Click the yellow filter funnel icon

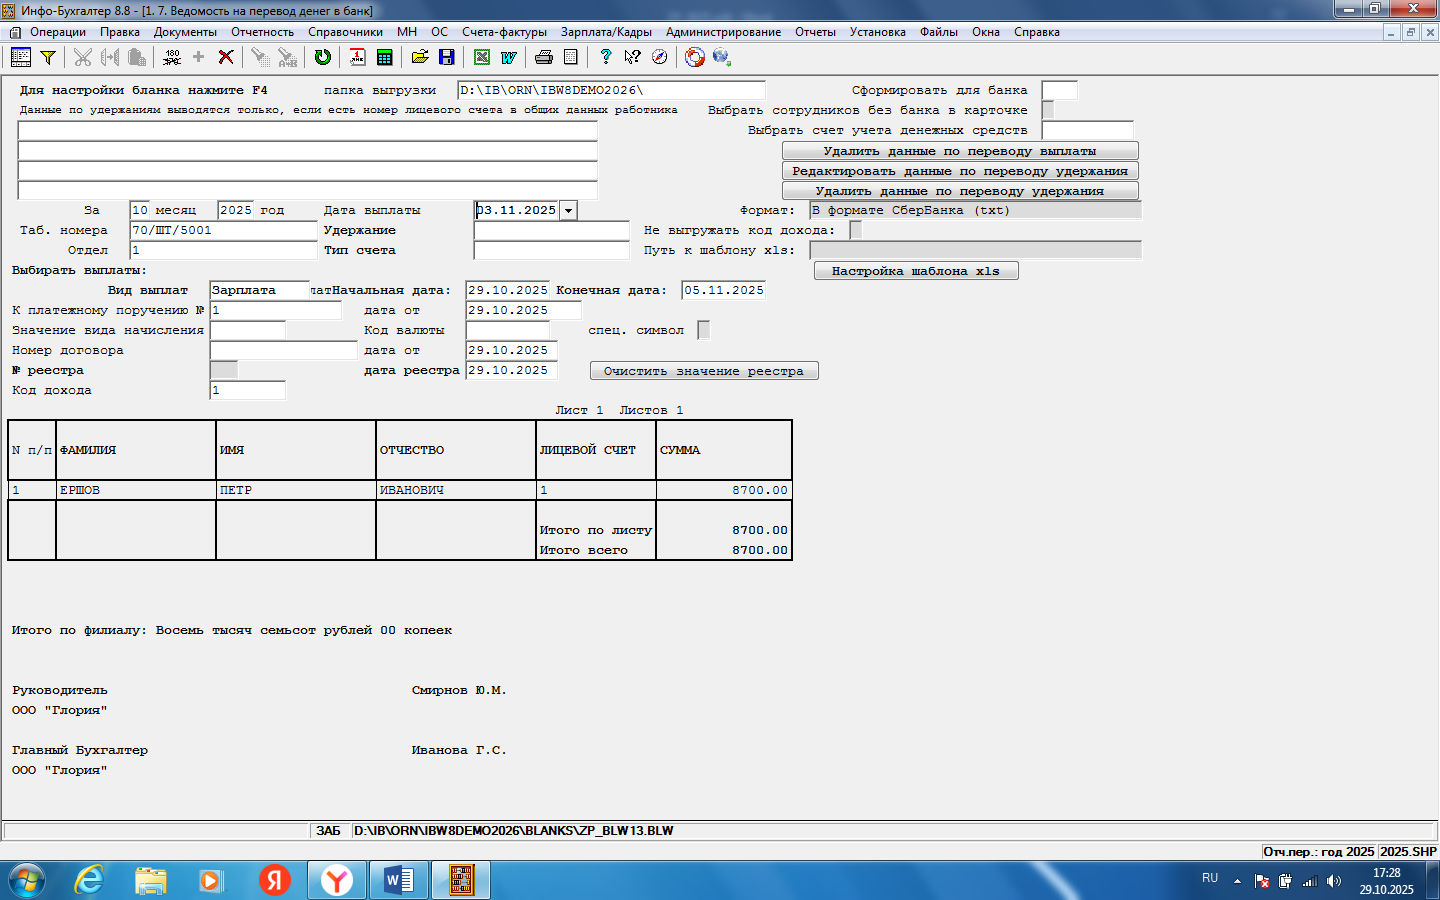click(x=47, y=57)
